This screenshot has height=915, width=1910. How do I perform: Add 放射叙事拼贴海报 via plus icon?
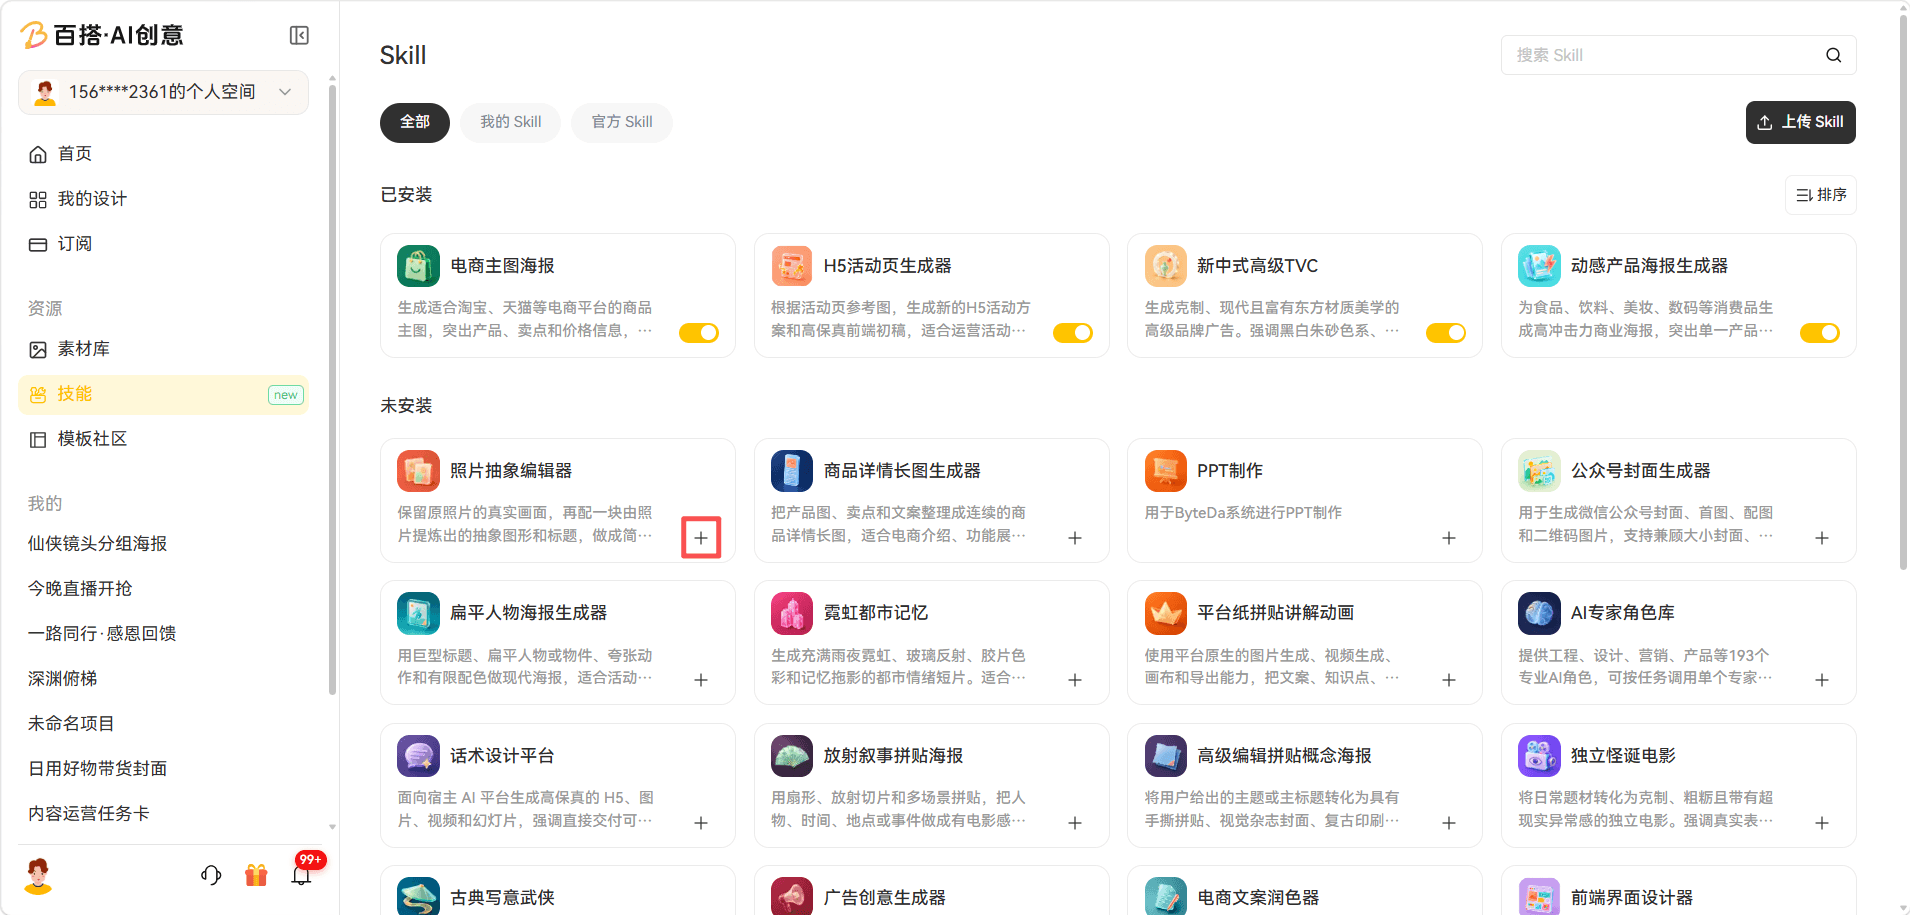(x=1075, y=823)
